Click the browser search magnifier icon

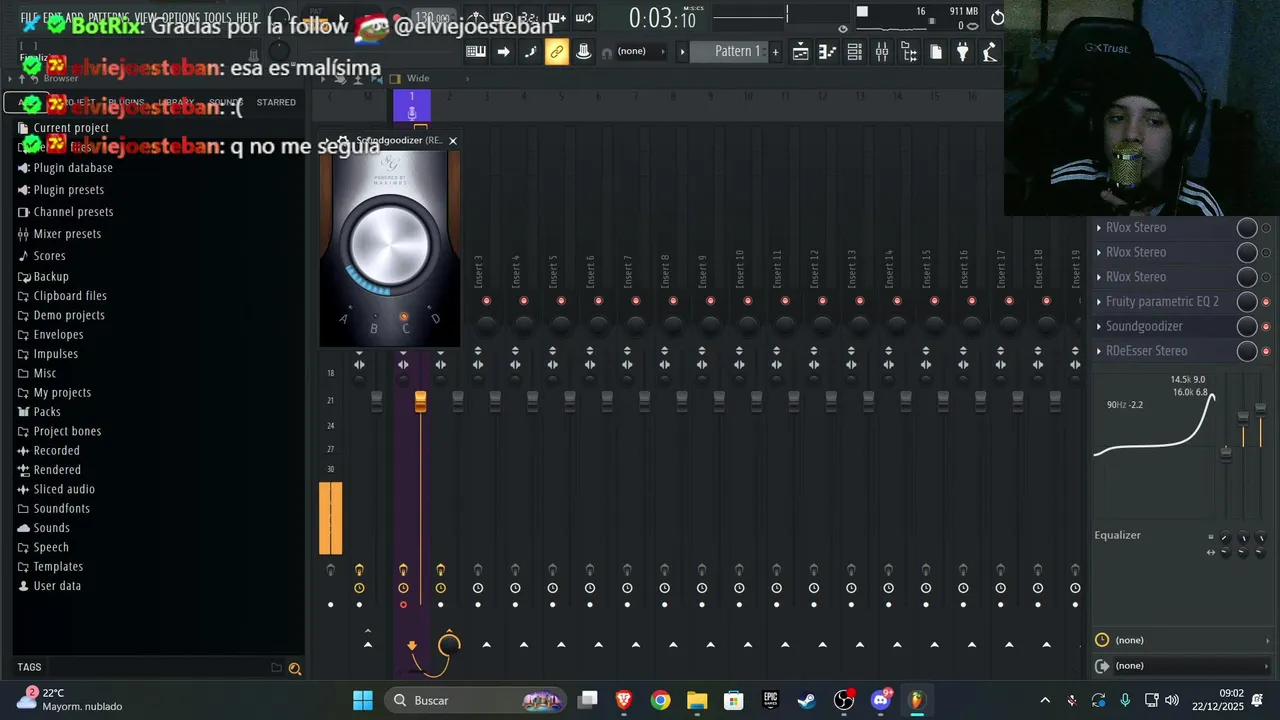(295, 668)
